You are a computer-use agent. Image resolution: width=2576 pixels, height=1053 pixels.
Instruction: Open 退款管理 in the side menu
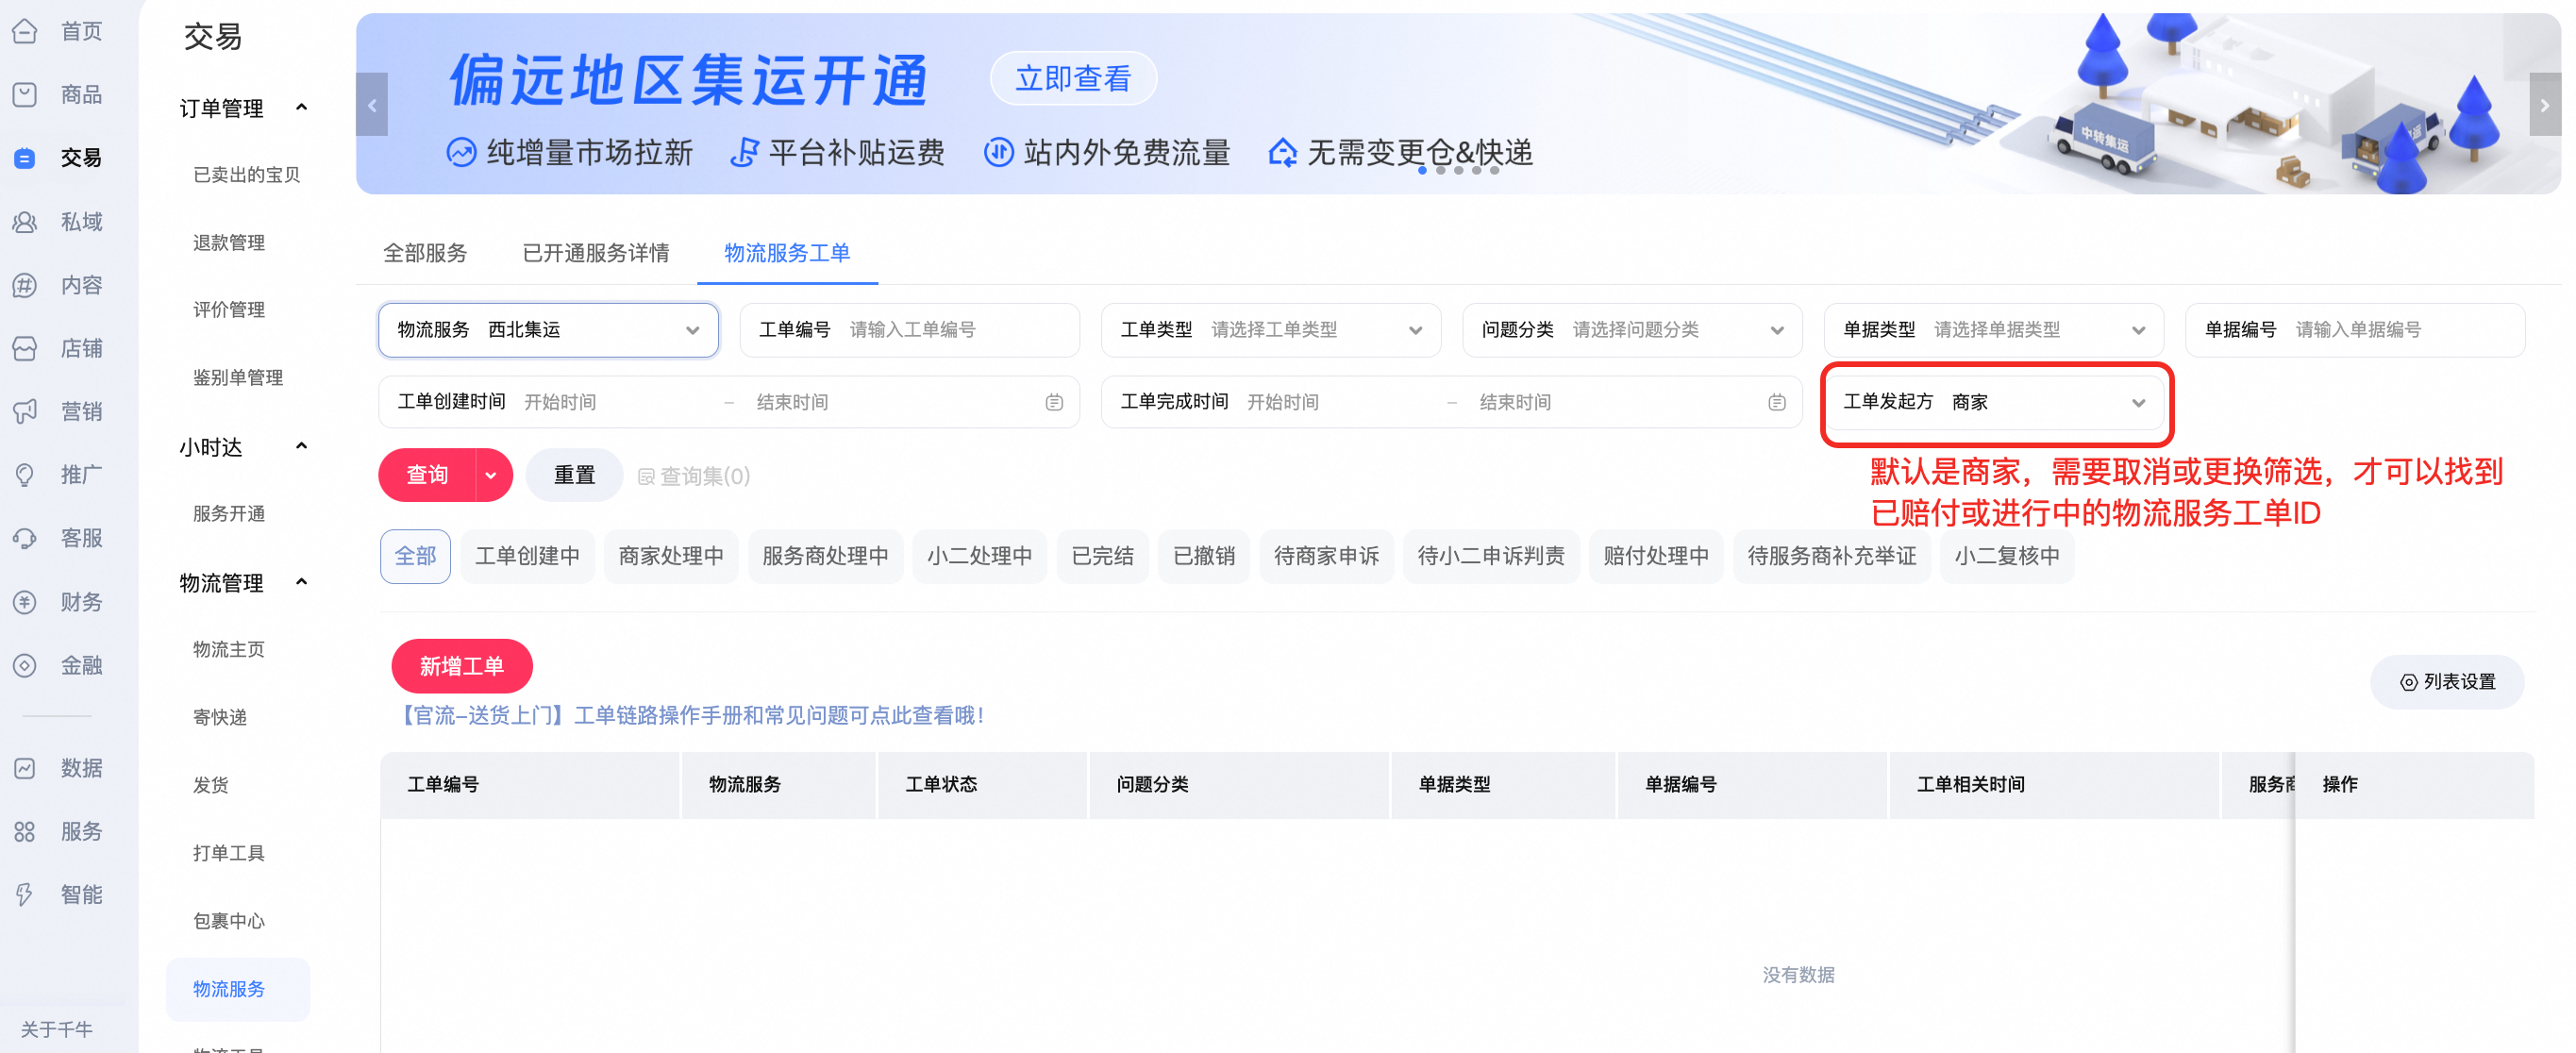(229, 242)
